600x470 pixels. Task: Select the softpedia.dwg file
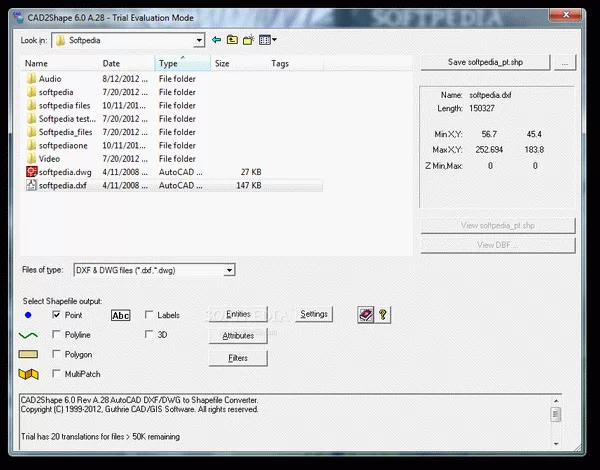pos(63,172)
